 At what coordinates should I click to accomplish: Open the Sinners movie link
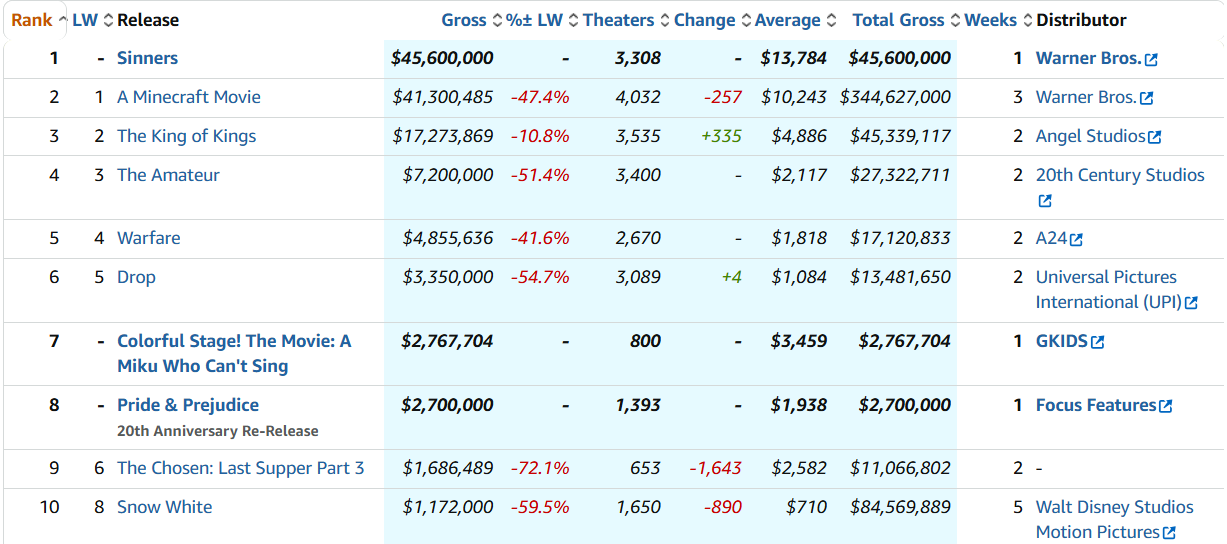(147, 58)
